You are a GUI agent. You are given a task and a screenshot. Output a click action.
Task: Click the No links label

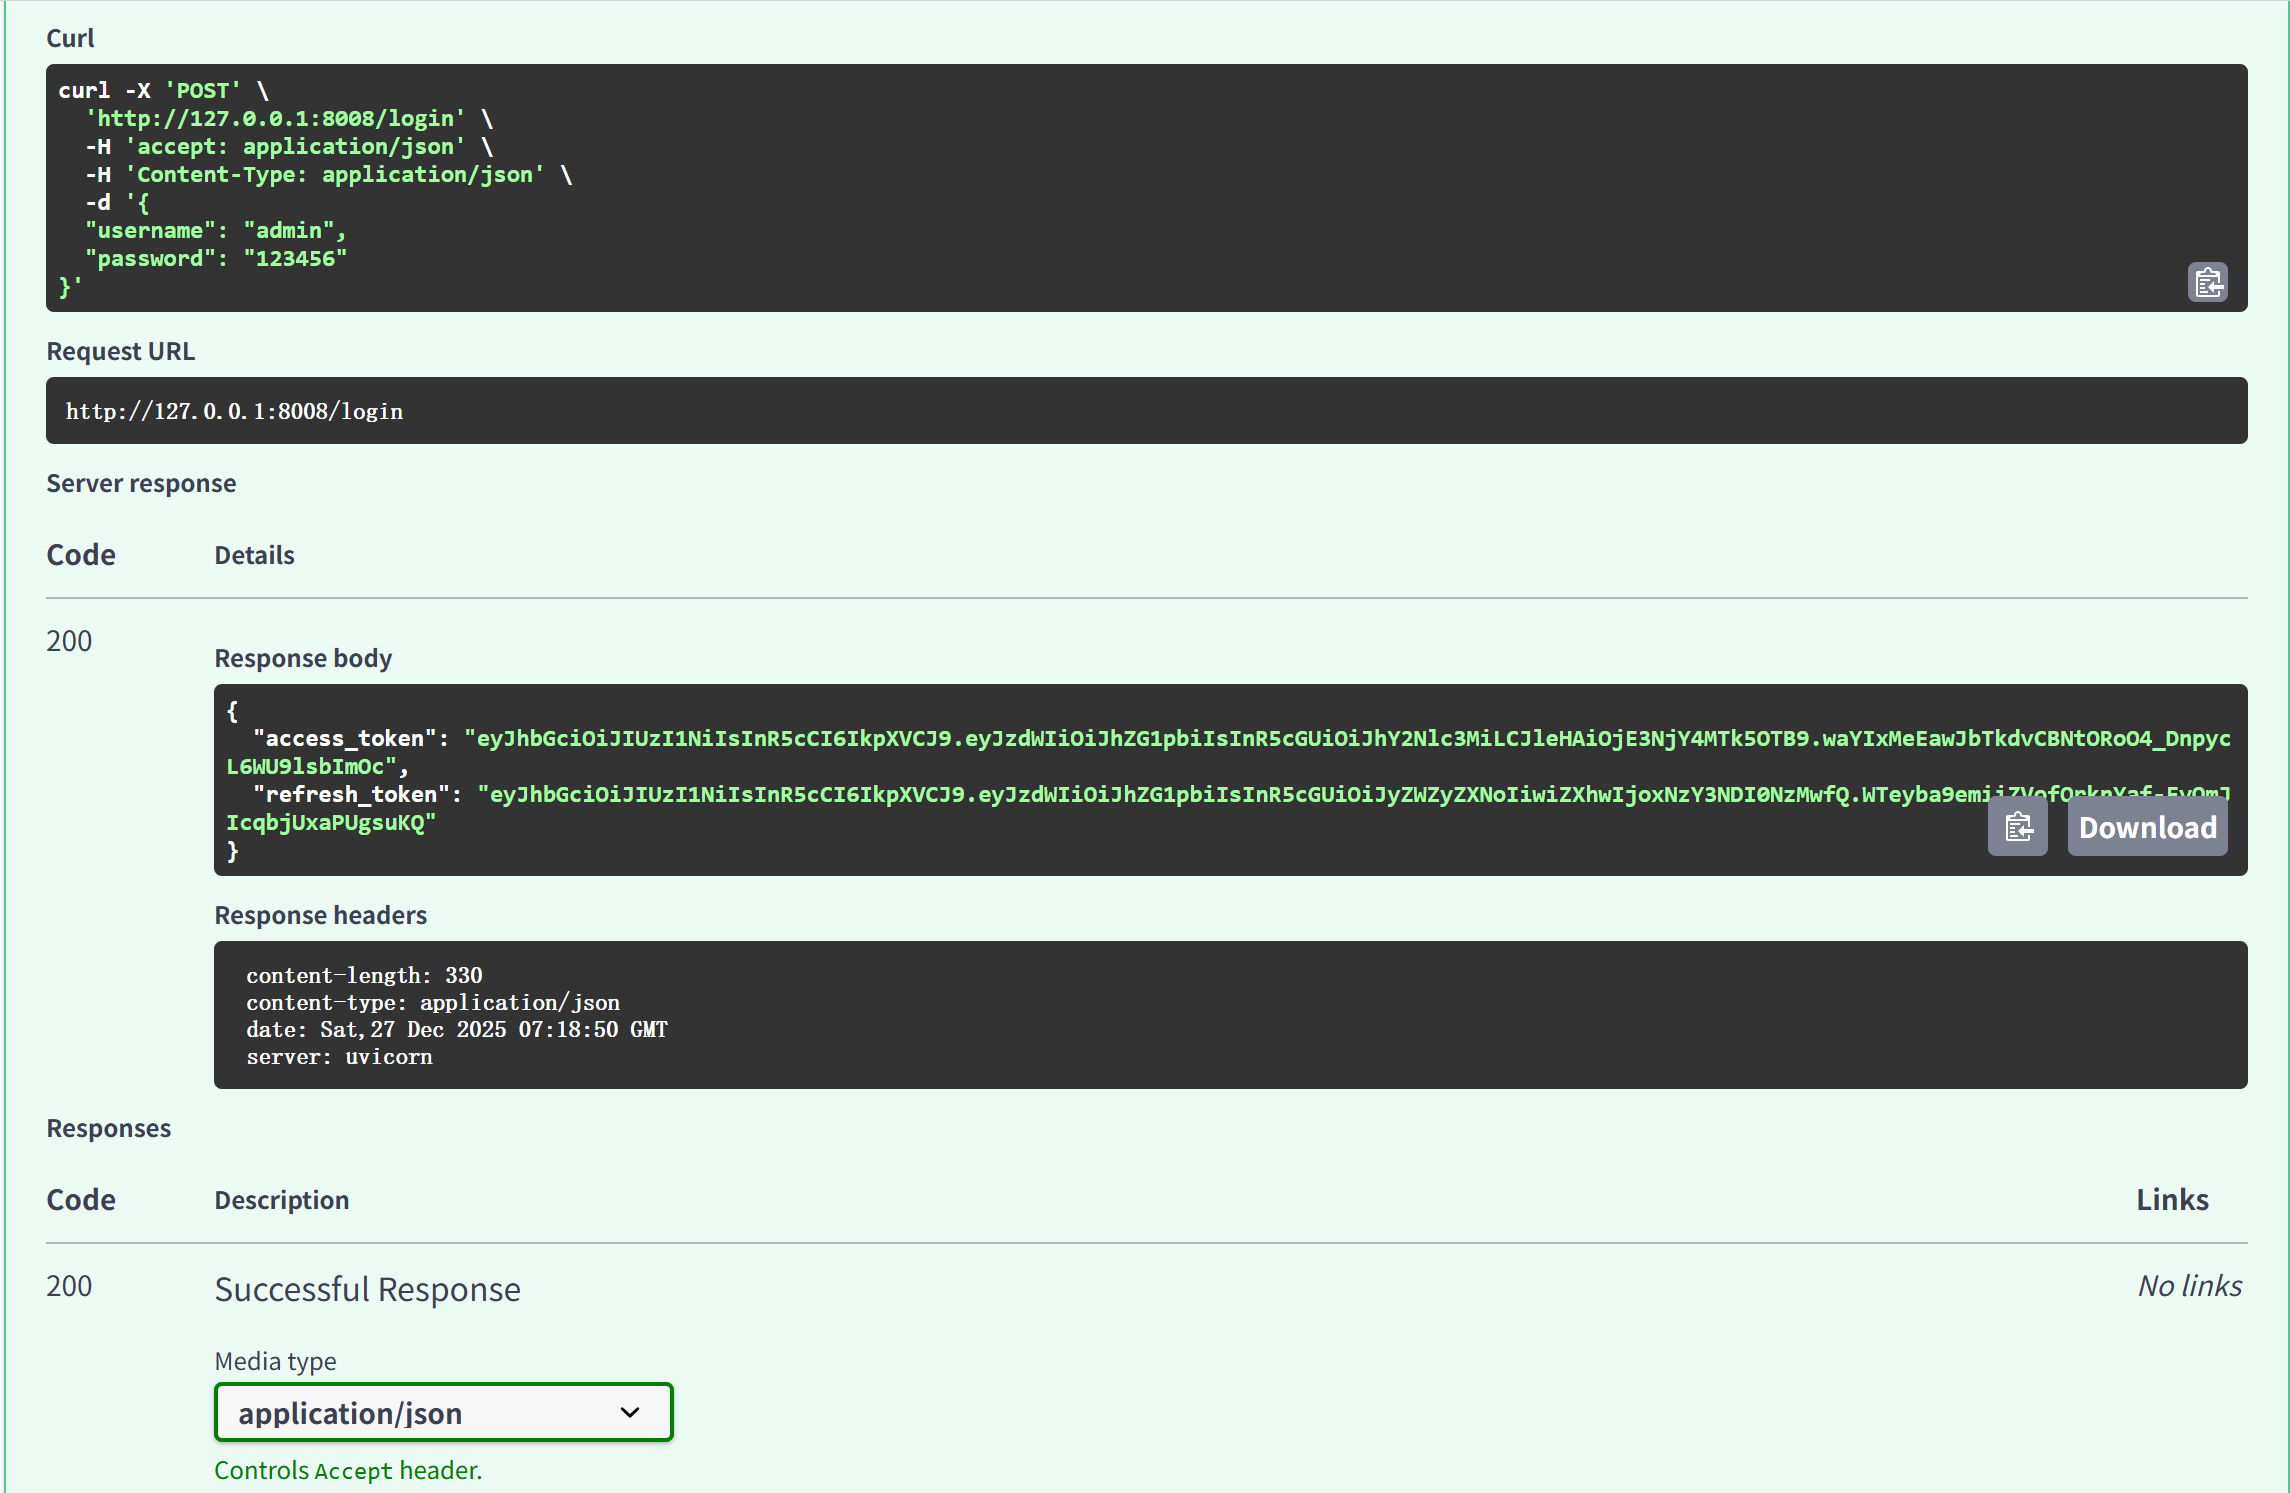(2190, 1285)
